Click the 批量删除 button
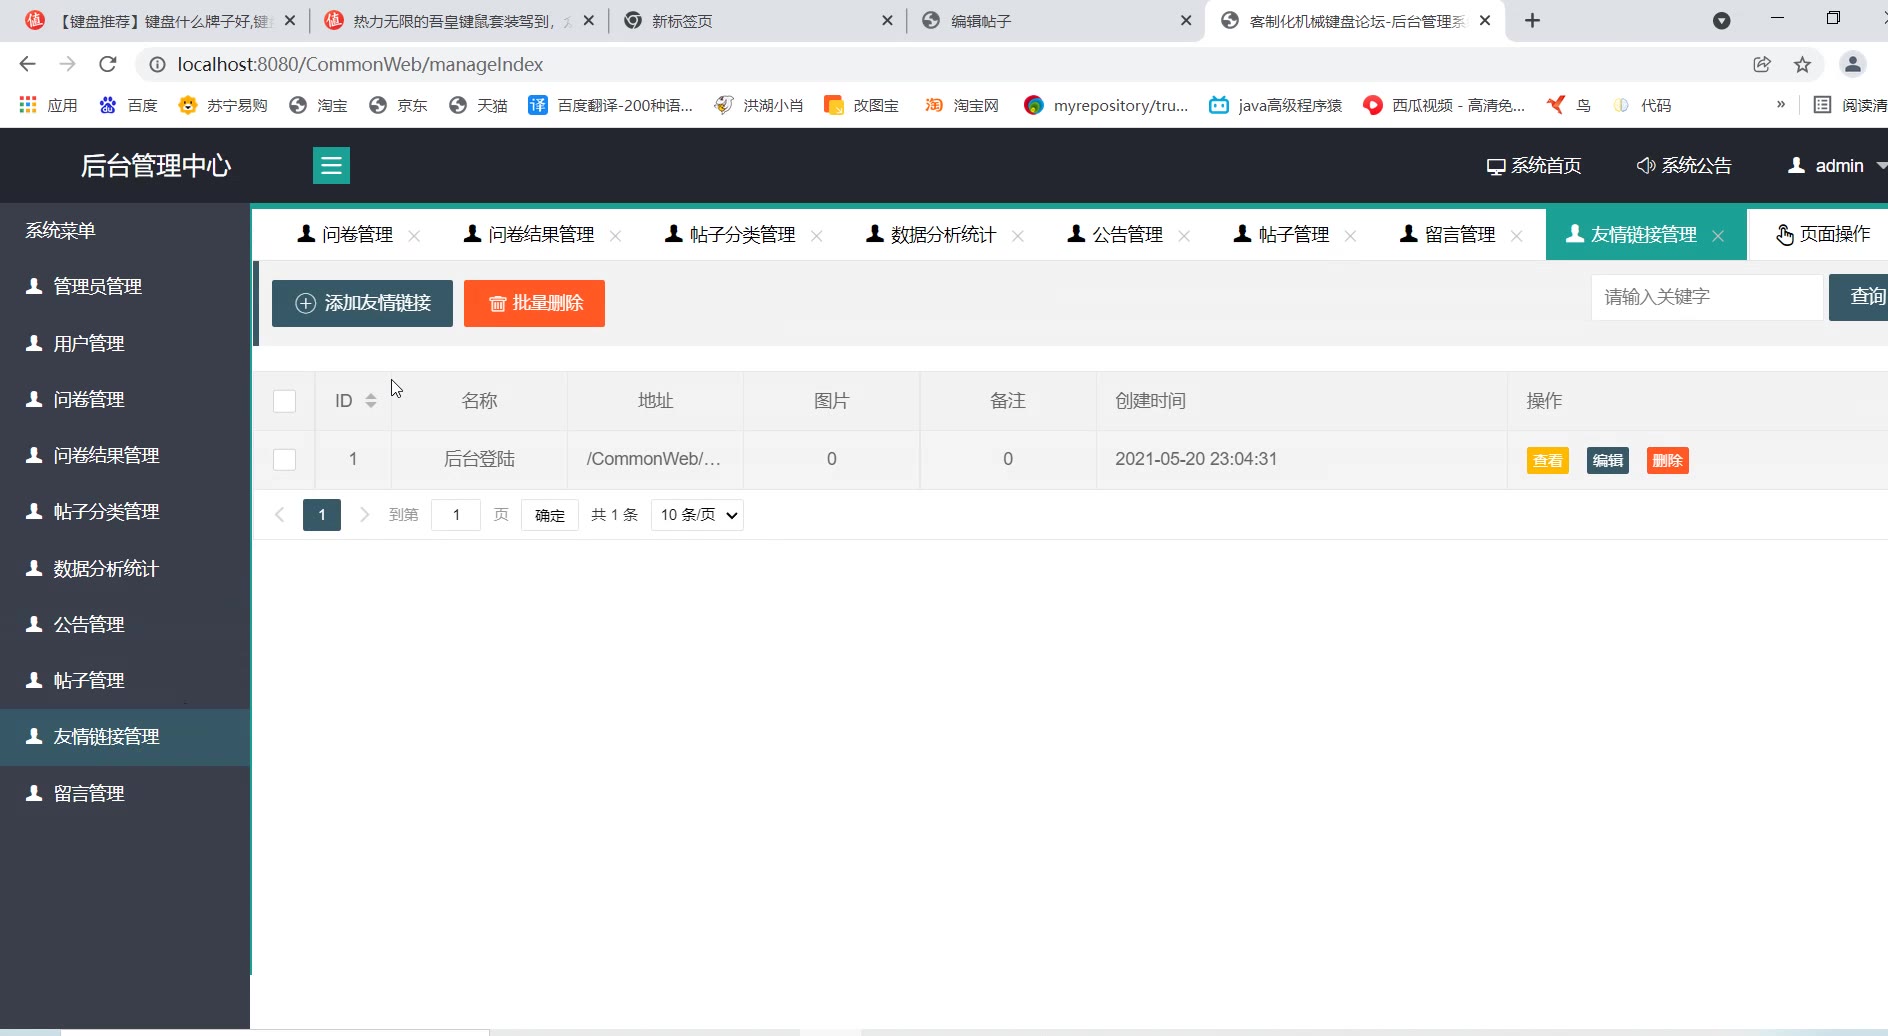Screen dimensions: 1888x1036 [534, 303]
